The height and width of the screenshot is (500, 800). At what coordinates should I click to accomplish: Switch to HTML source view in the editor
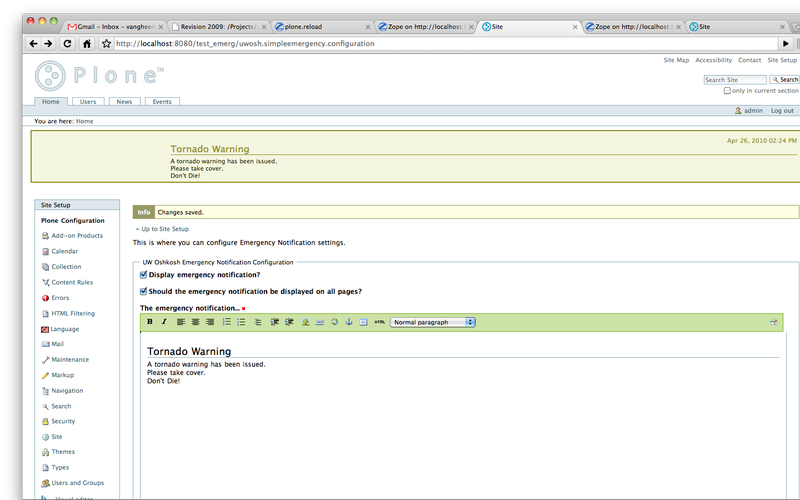tap(379, 322)
